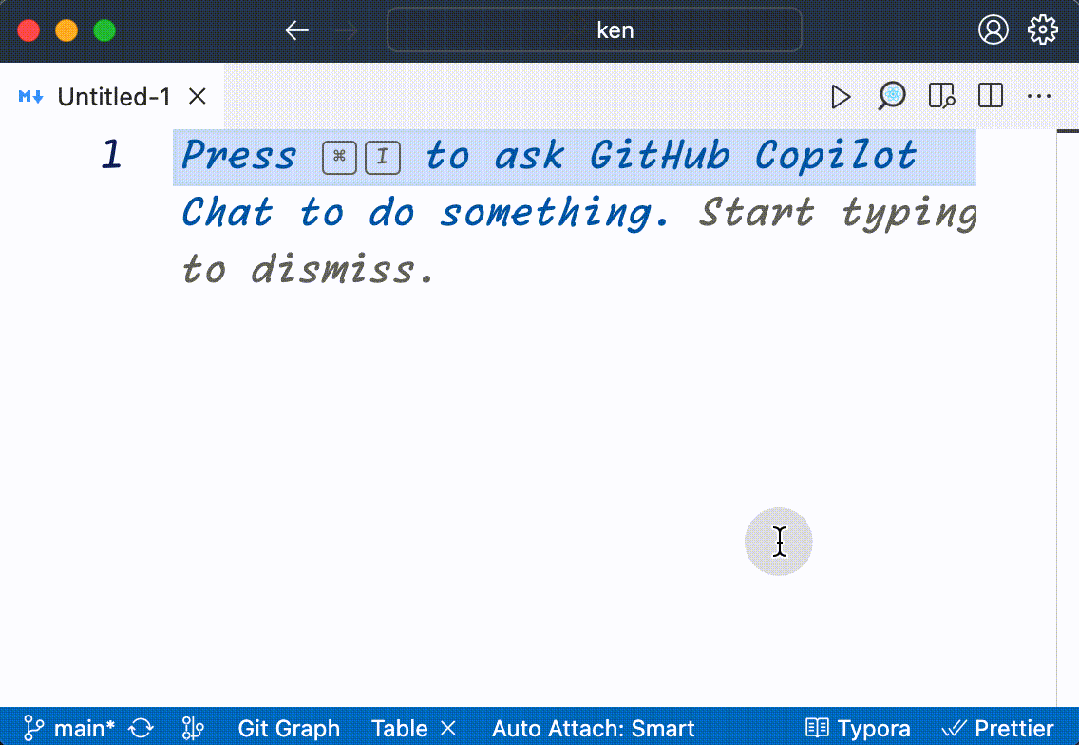This screenshot has height=745, width=1079.
Task: Open the More Actions ellipsis menu
Action: click(1039, 96)
